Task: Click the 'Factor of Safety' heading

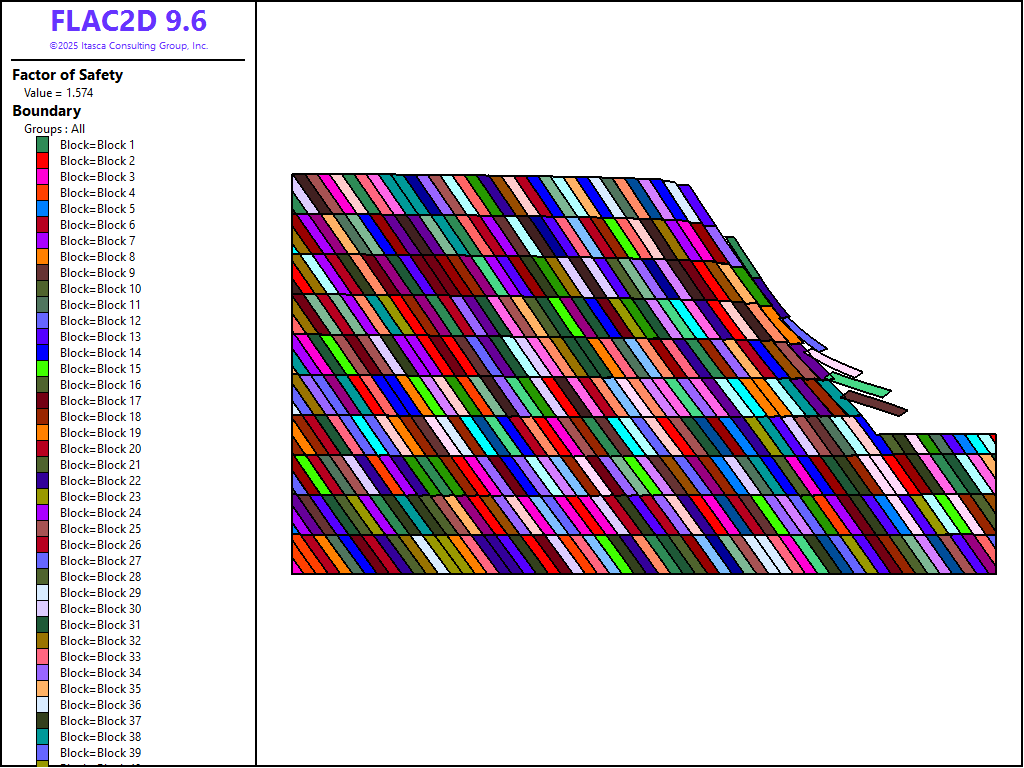Action: 67,75
